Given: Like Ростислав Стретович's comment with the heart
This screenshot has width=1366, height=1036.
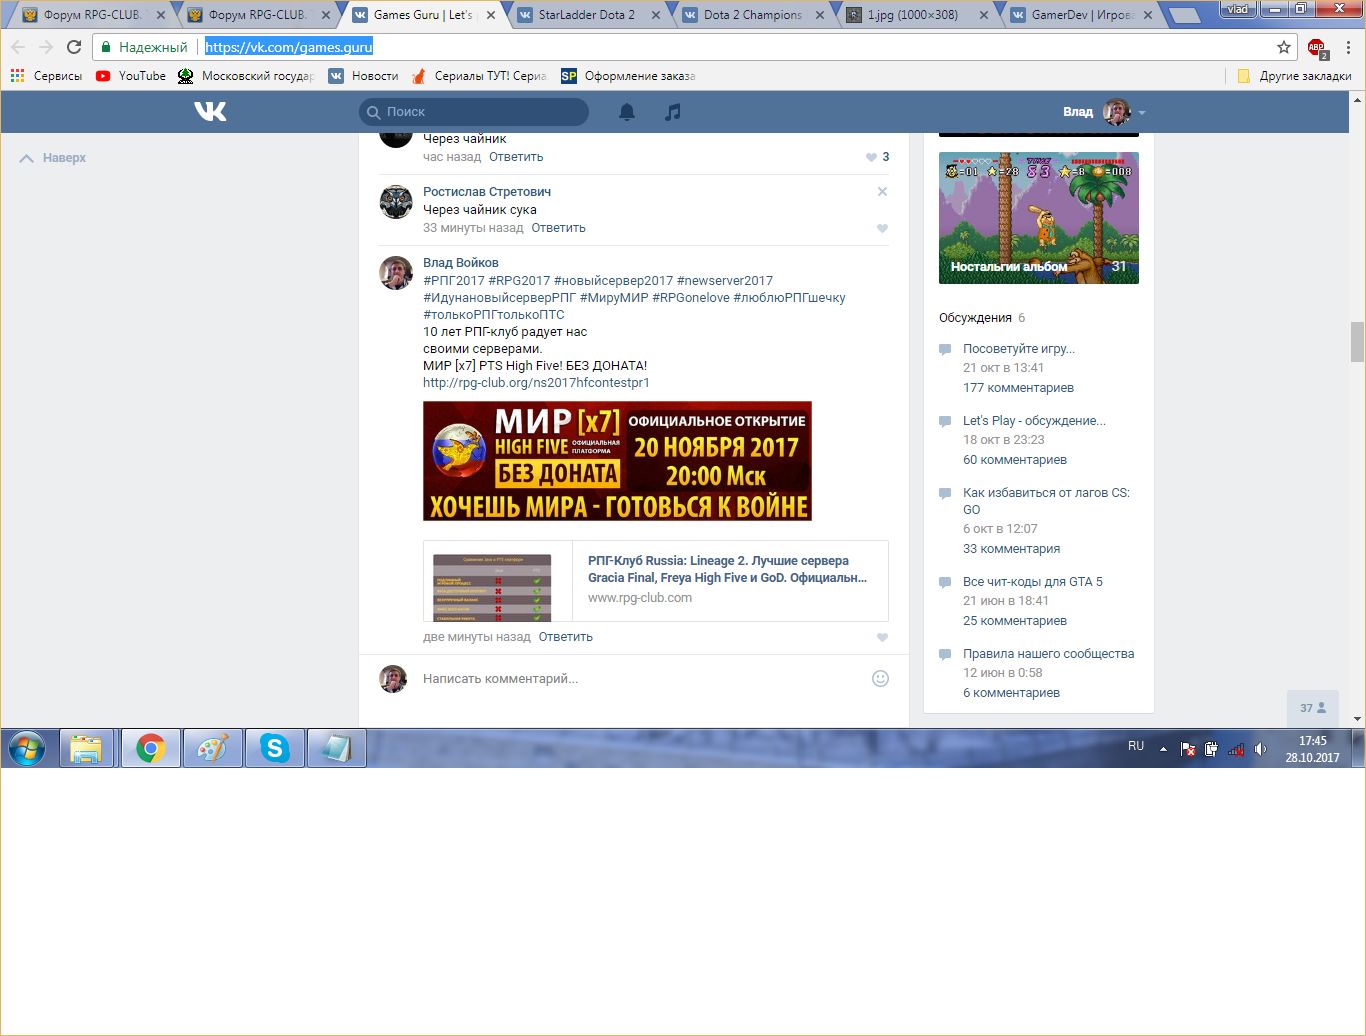Looking at the screenshot, I should (x=882, y=228).
